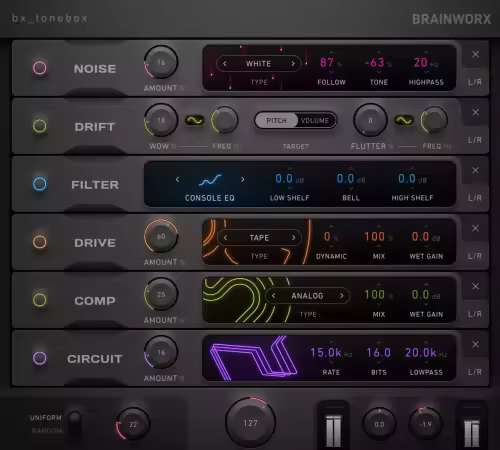This screenshot has width=500, height=450.
Task: Remove the CIRCUIT module with X
Action: pyautogui.click(x=475, y=344)
